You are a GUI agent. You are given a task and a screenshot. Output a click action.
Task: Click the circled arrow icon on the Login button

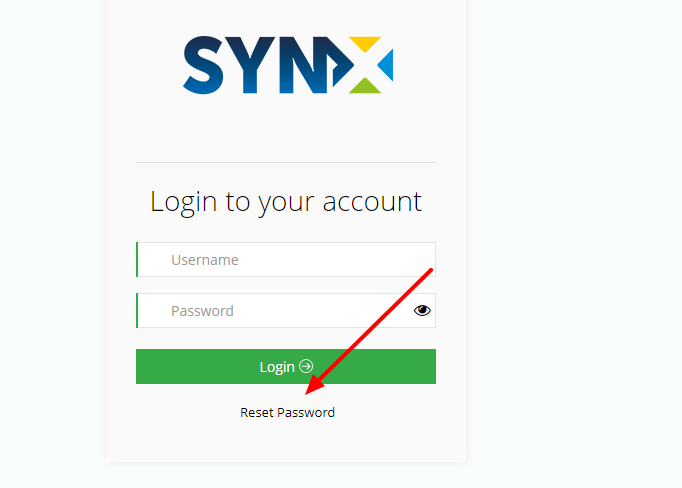[x=306, y=366]
